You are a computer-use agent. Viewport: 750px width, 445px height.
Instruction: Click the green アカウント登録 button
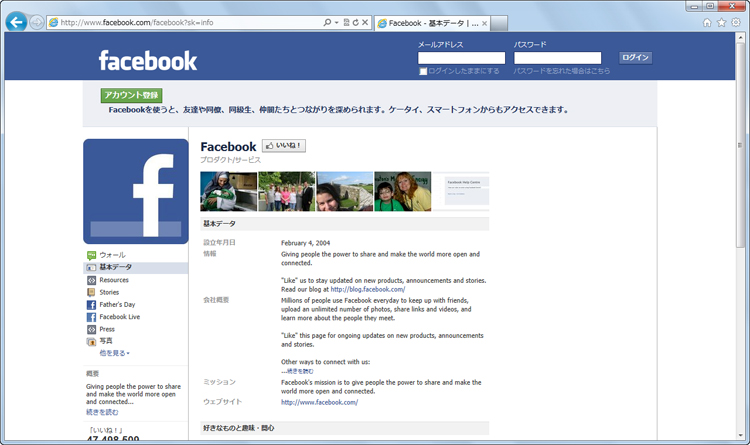pyautogui.click(x=132, y=95)
